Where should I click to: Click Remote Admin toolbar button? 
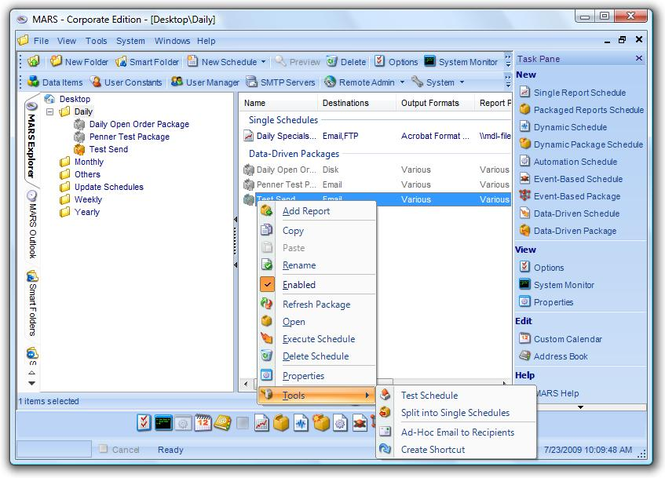pos(360,82)
